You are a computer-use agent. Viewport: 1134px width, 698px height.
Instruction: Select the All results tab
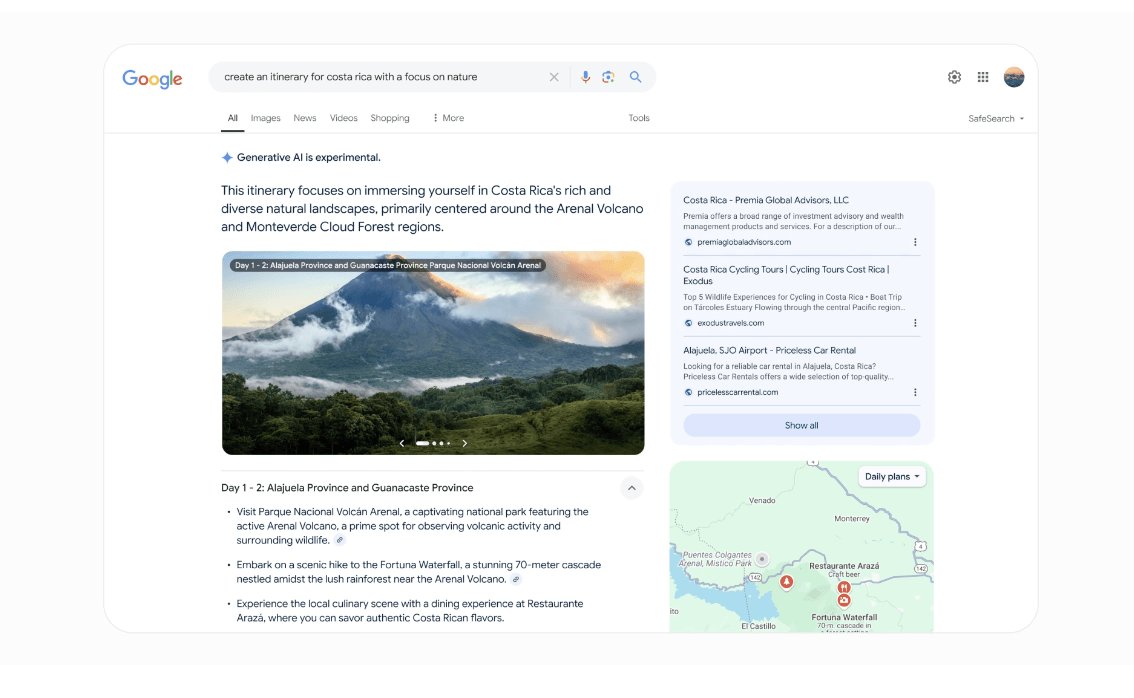232,118
